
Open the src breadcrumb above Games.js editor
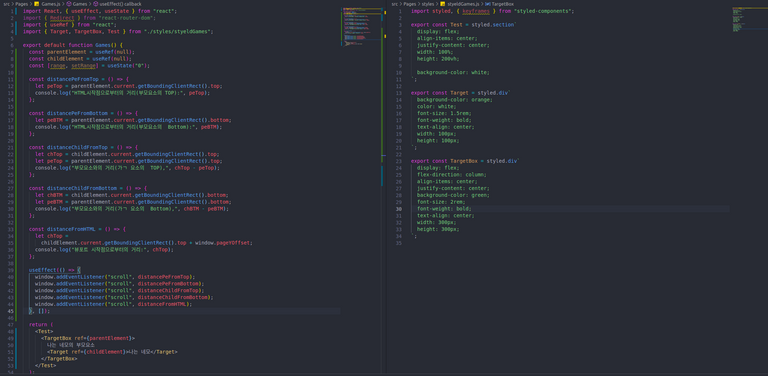(x=6, y=3)
